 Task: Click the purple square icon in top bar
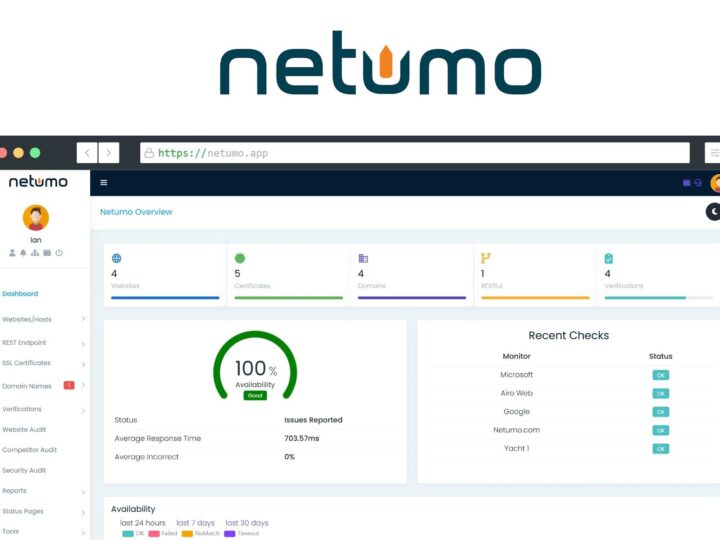coord(686,183)
